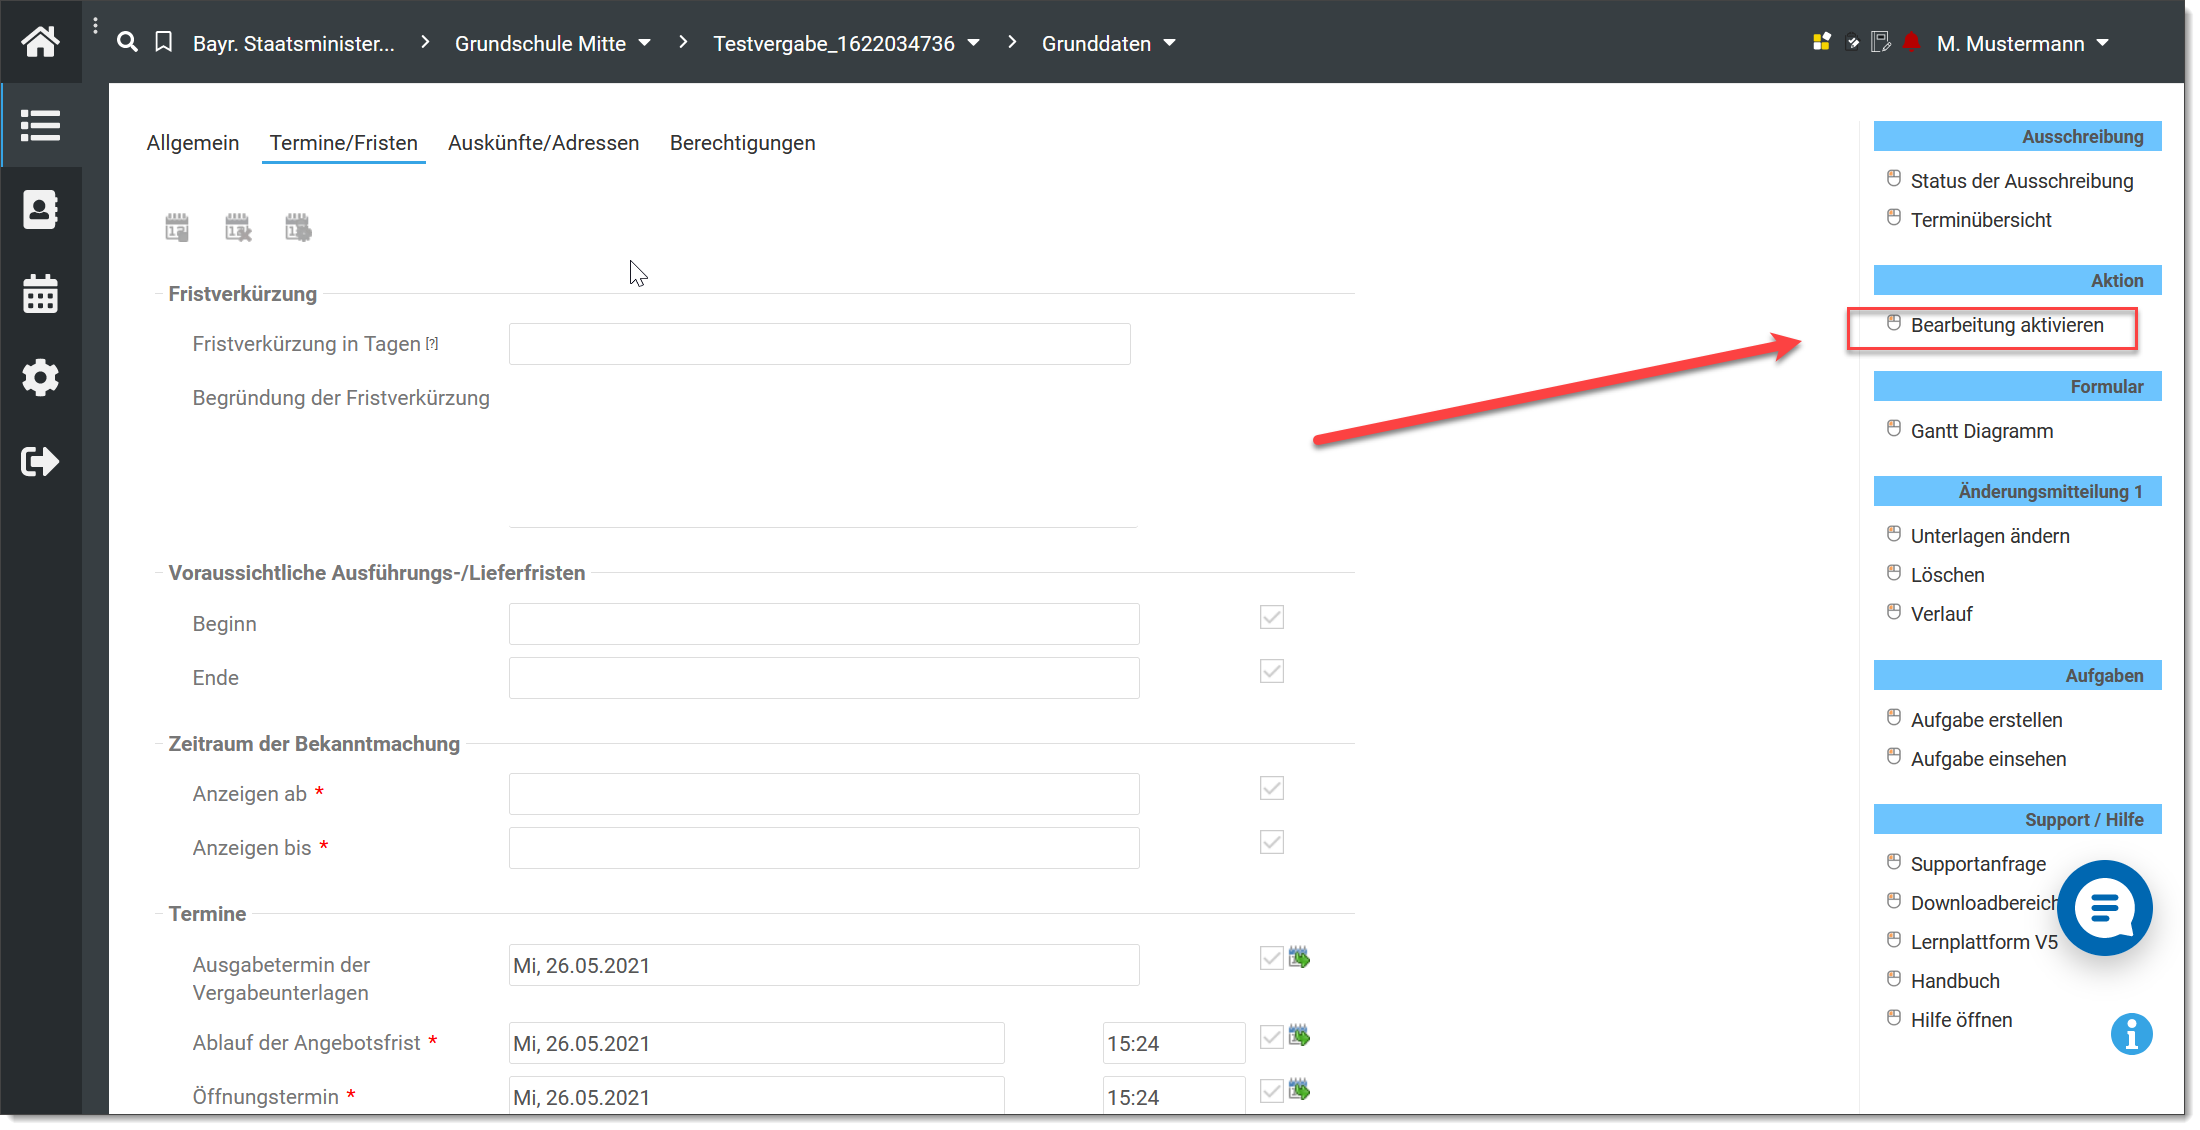The image size is (2200, 1130).
Task: Toggle the checkbox next to Beginn
Action: 1272,617
